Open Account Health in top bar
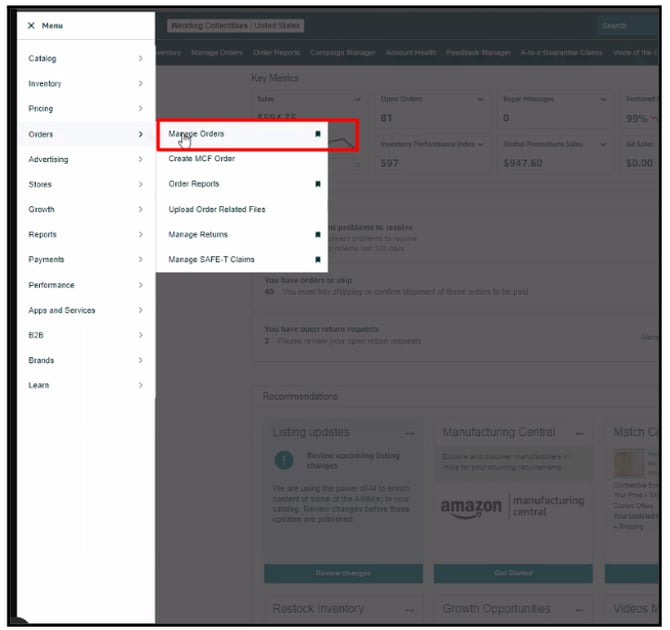 point(411,52)
